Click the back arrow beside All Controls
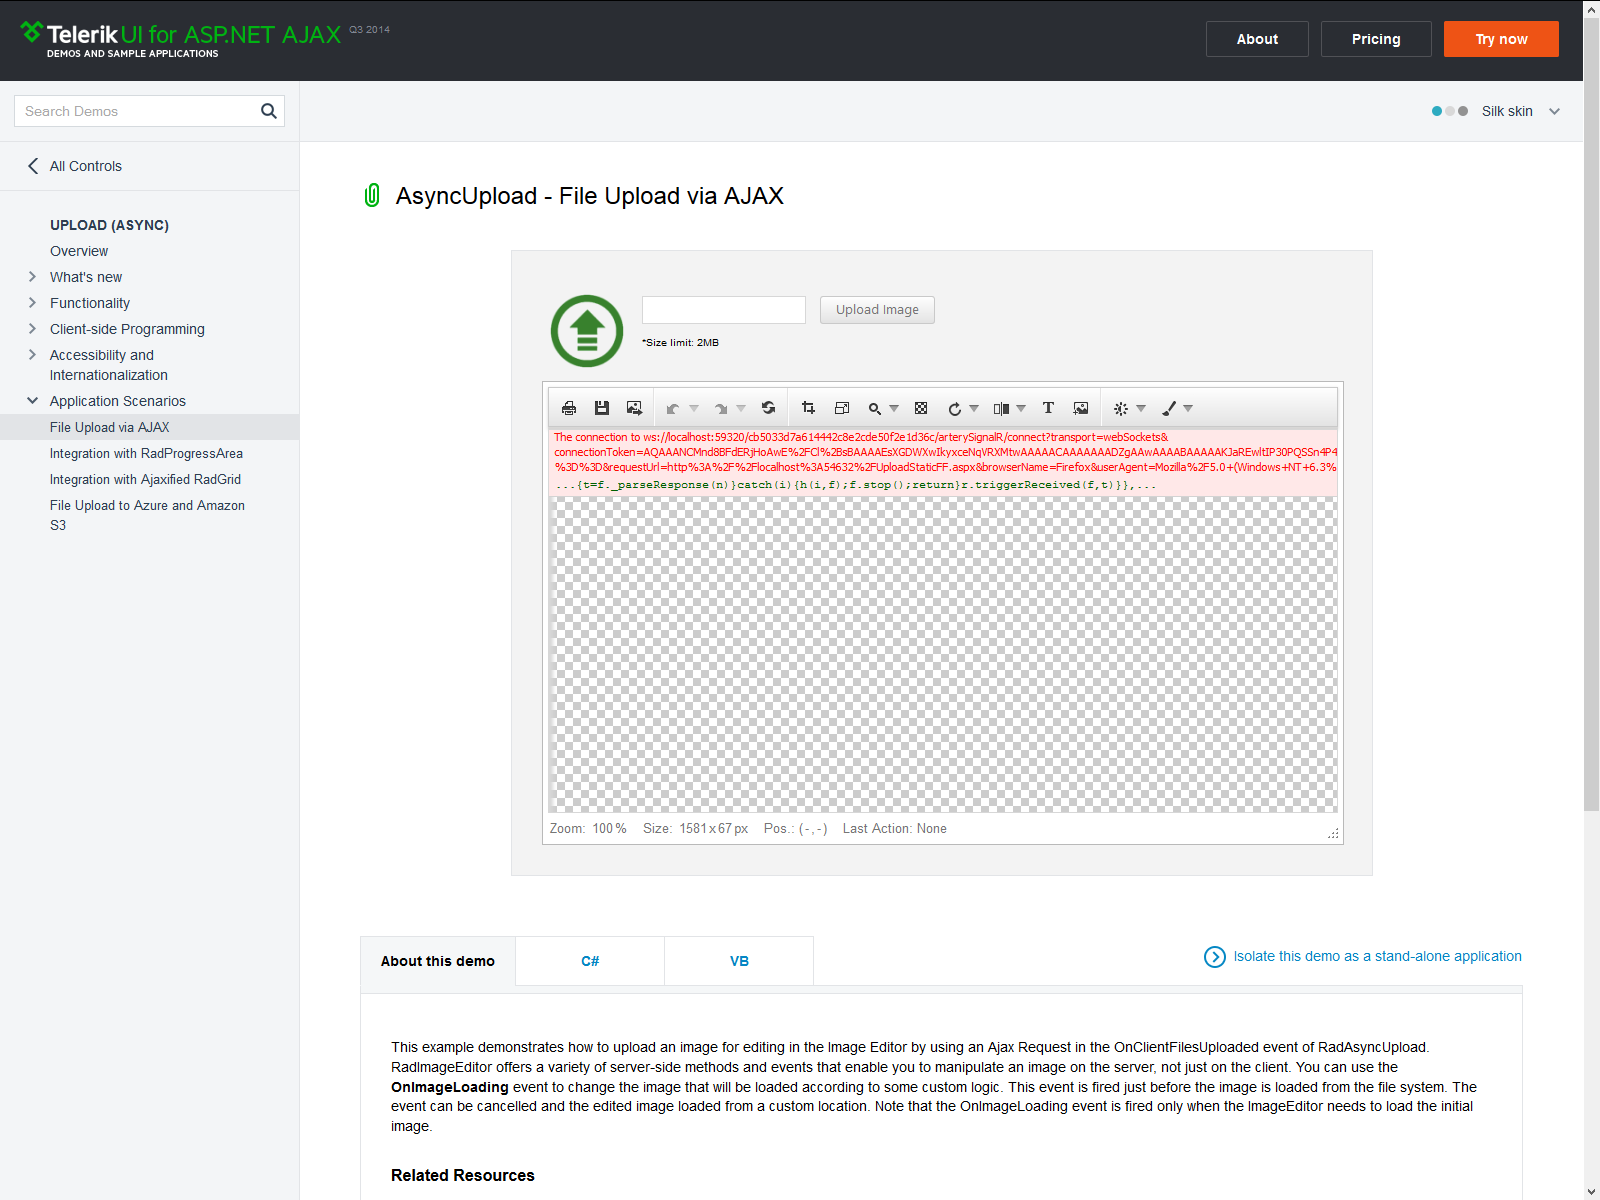Image resolution: width=1600 pixels, height=1200 pixels. coord(33,166)
